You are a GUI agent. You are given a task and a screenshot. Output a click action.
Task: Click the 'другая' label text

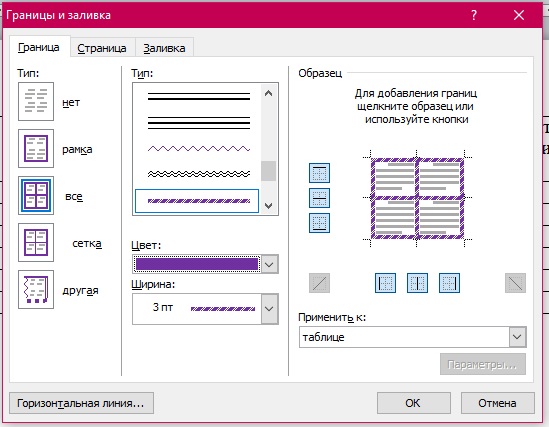pyautogui.click(x=80, y=290)
